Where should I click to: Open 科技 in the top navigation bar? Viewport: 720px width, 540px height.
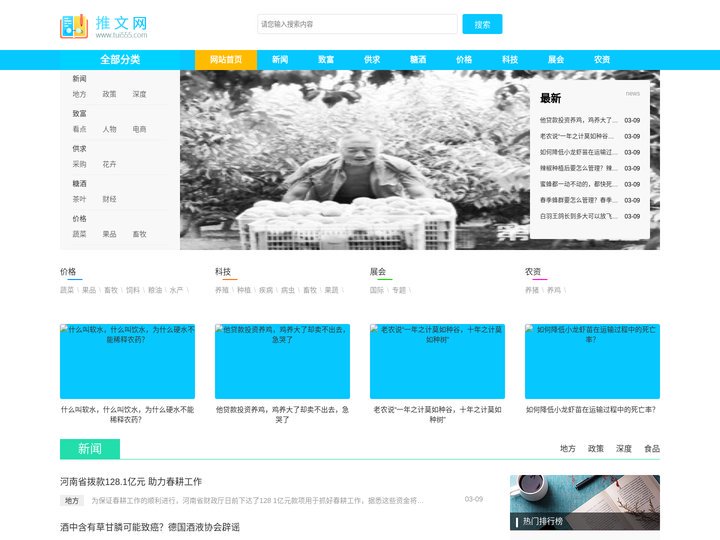coord(510,59)
